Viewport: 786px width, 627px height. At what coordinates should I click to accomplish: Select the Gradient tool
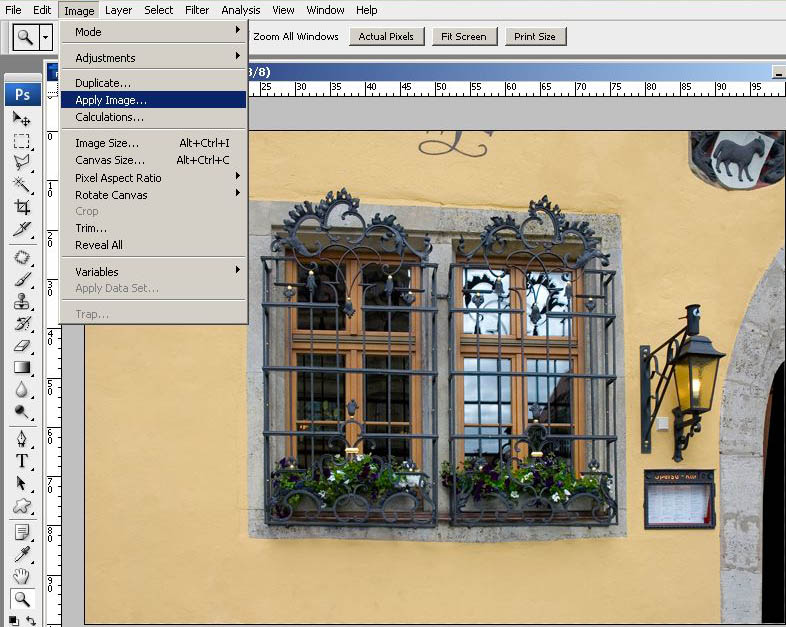point(21,367)
